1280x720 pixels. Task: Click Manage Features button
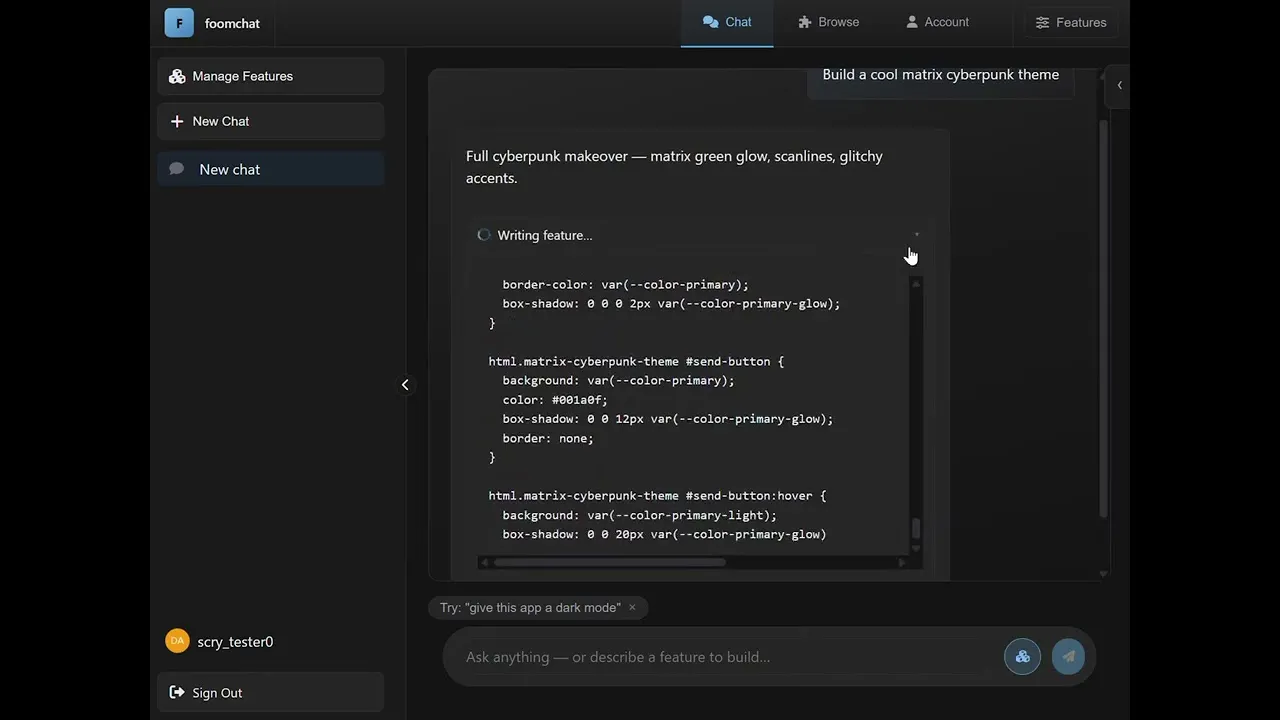tap(270, 76)
